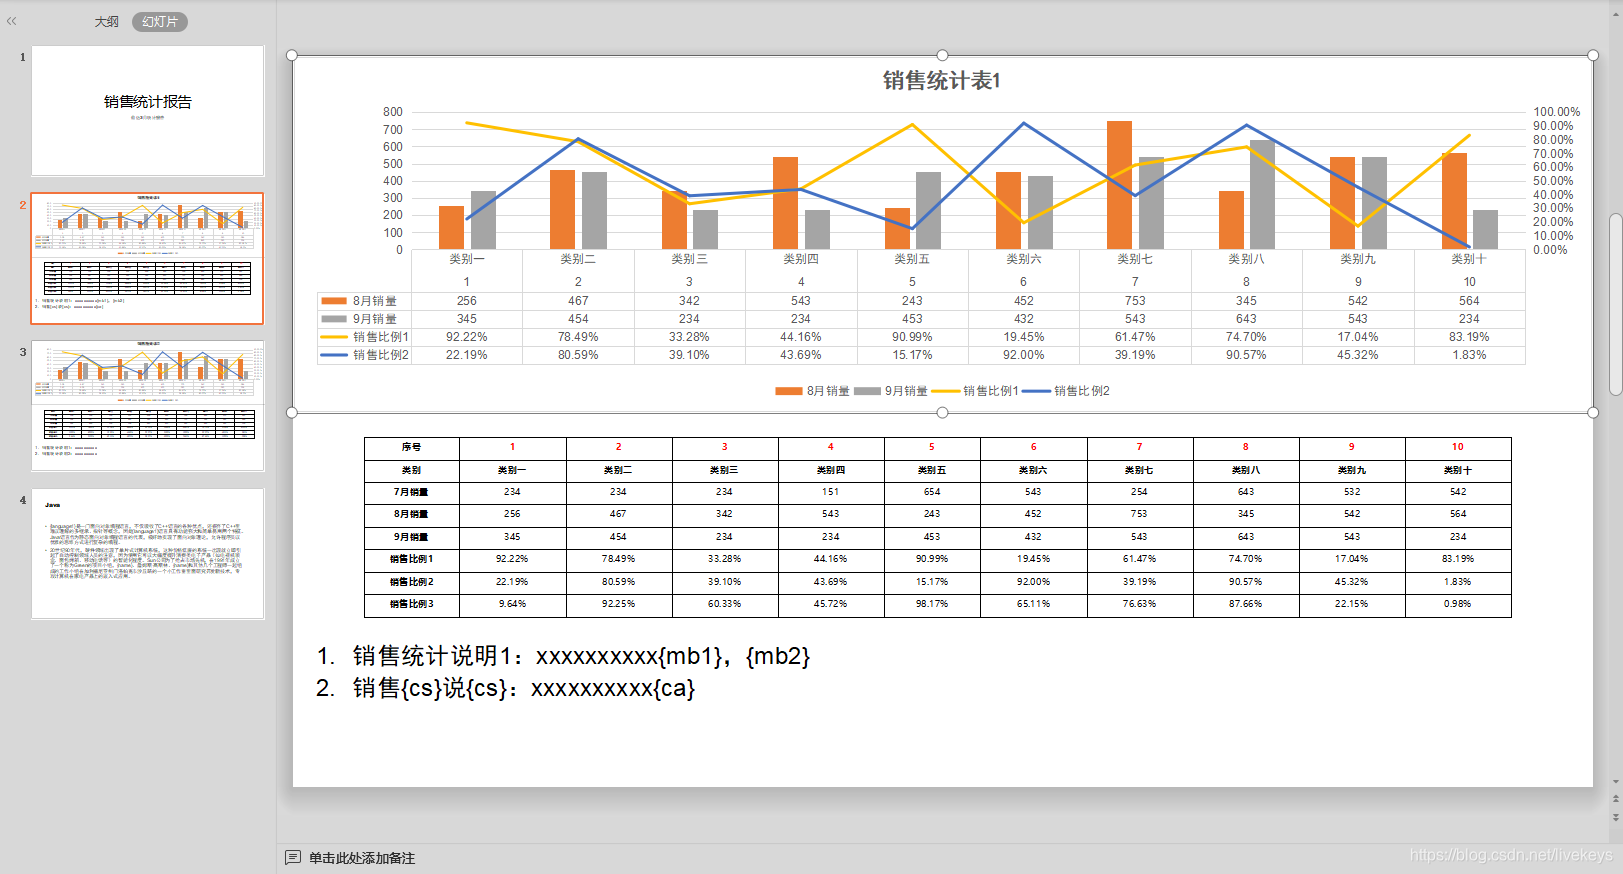Click table cell 类别五
This screenshot has height=874, width=1623.
click(x=932, y=470)
